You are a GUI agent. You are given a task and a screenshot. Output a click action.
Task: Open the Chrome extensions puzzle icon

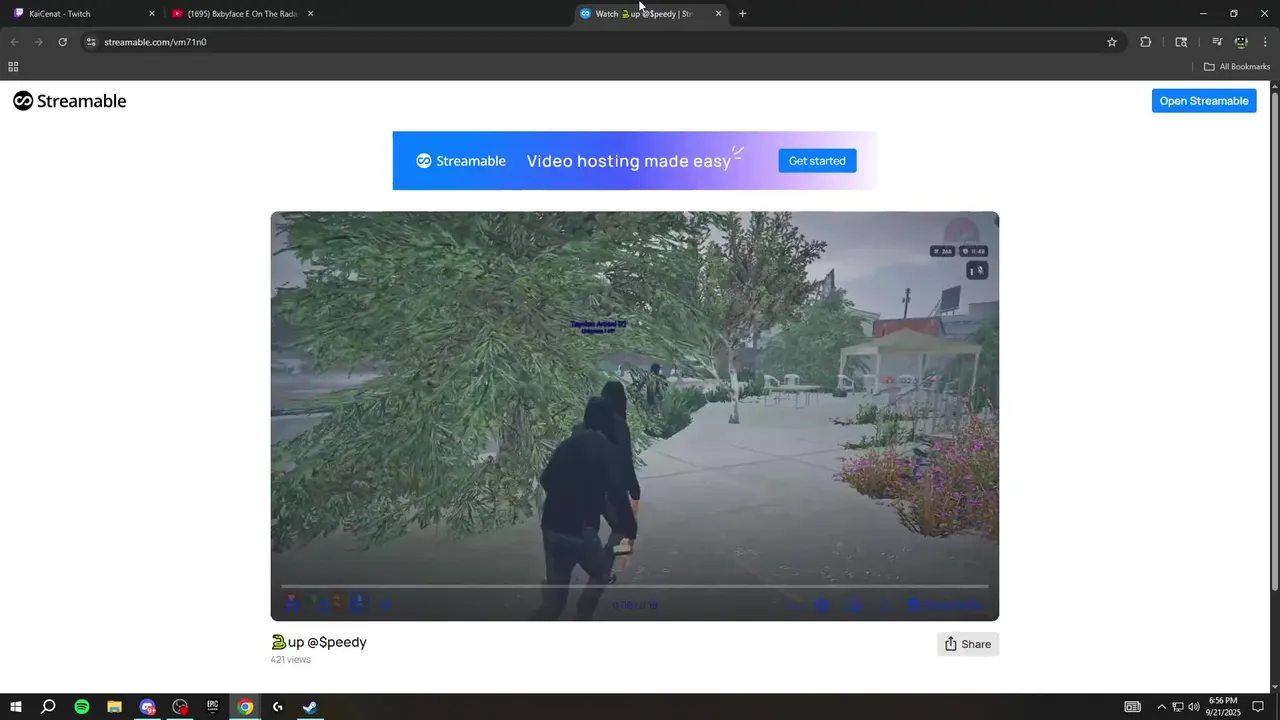pyautogui.click(x=1146, y=42)
